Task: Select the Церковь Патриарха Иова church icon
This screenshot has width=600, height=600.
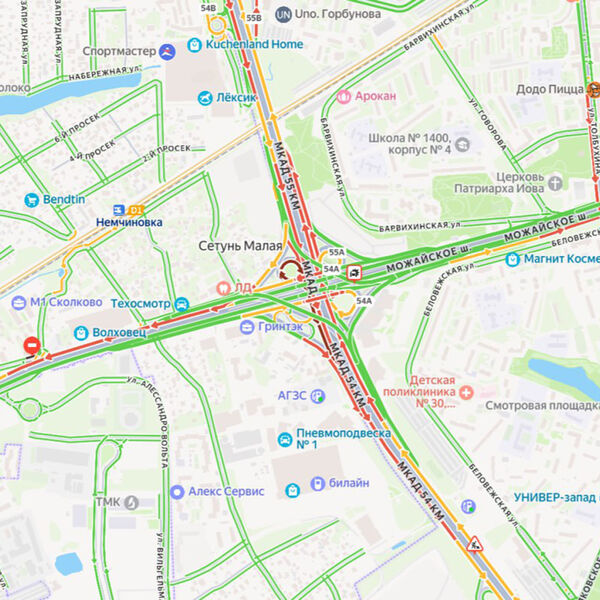Action: tap(555, 183)
